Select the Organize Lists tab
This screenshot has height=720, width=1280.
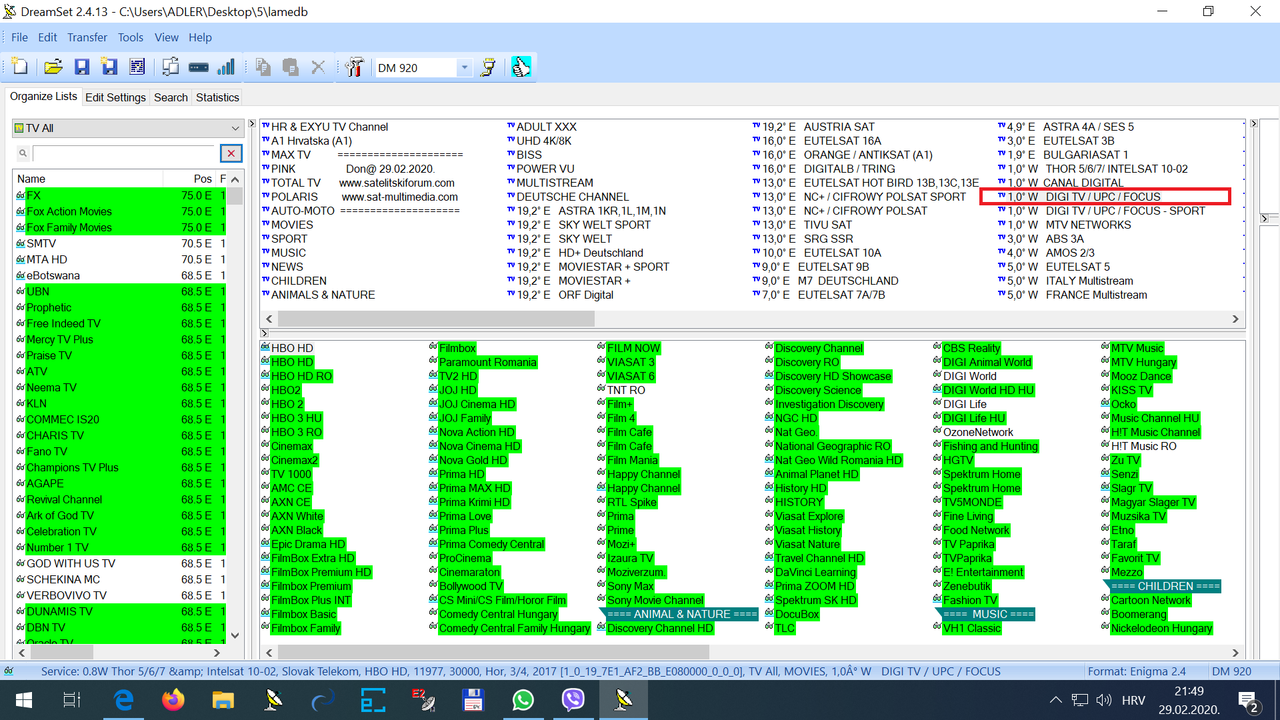point(43,97)
